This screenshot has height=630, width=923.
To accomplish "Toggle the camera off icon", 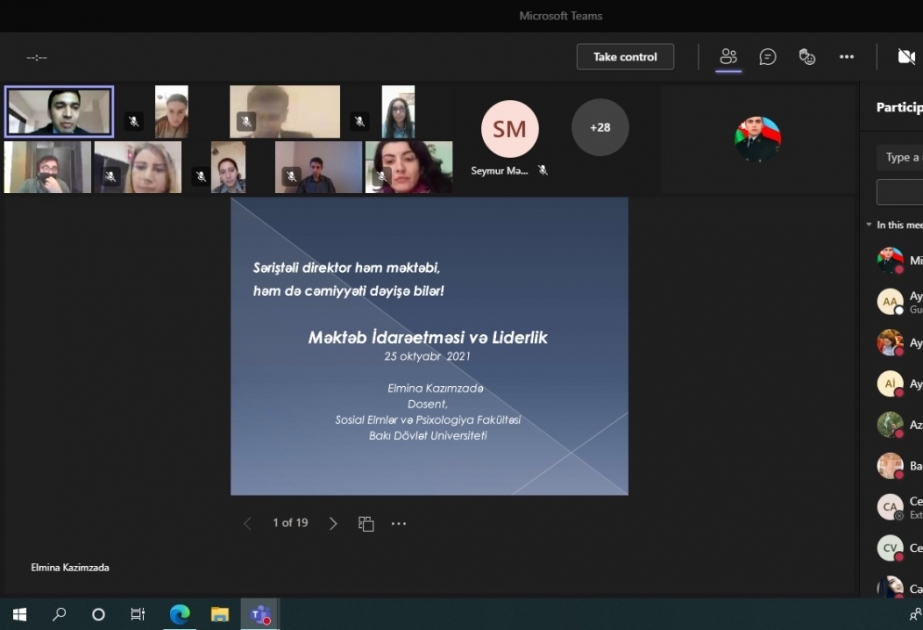I will [x=907, y=57].
